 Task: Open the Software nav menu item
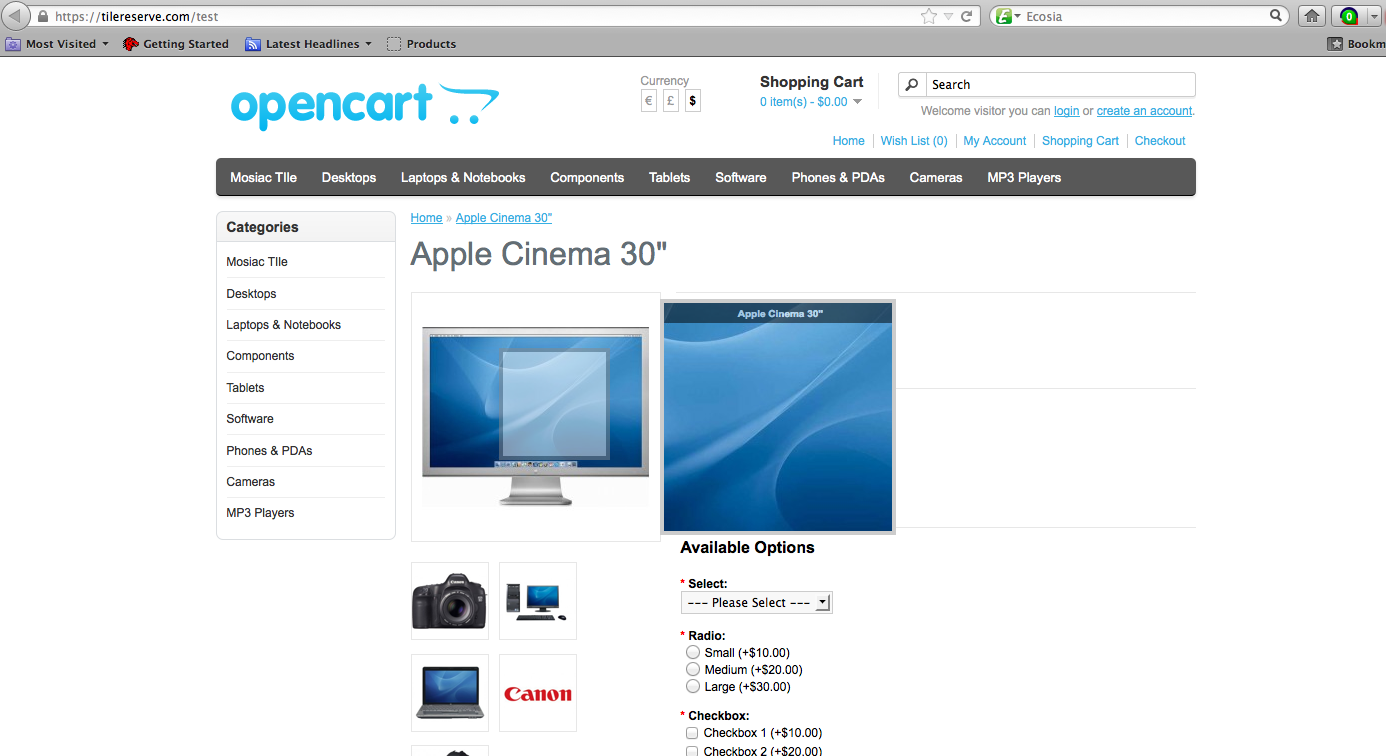741,177
